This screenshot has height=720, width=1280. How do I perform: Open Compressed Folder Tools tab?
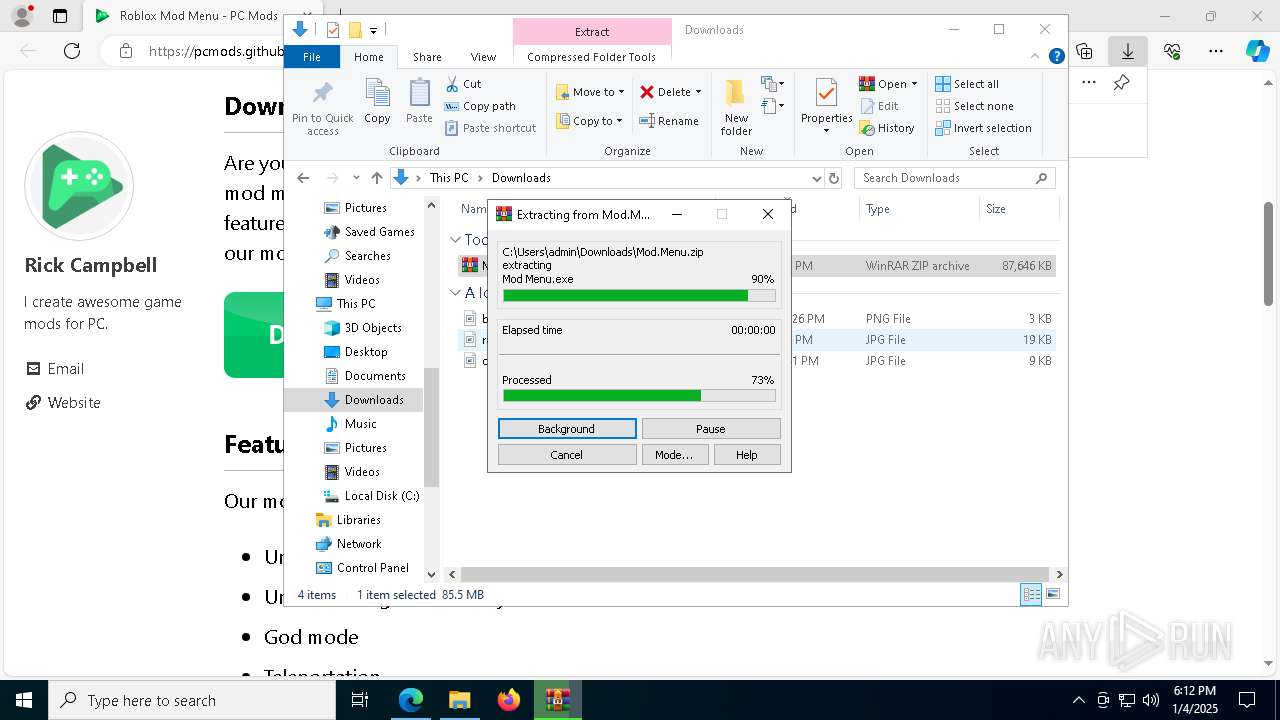click(x=591, y=57)
